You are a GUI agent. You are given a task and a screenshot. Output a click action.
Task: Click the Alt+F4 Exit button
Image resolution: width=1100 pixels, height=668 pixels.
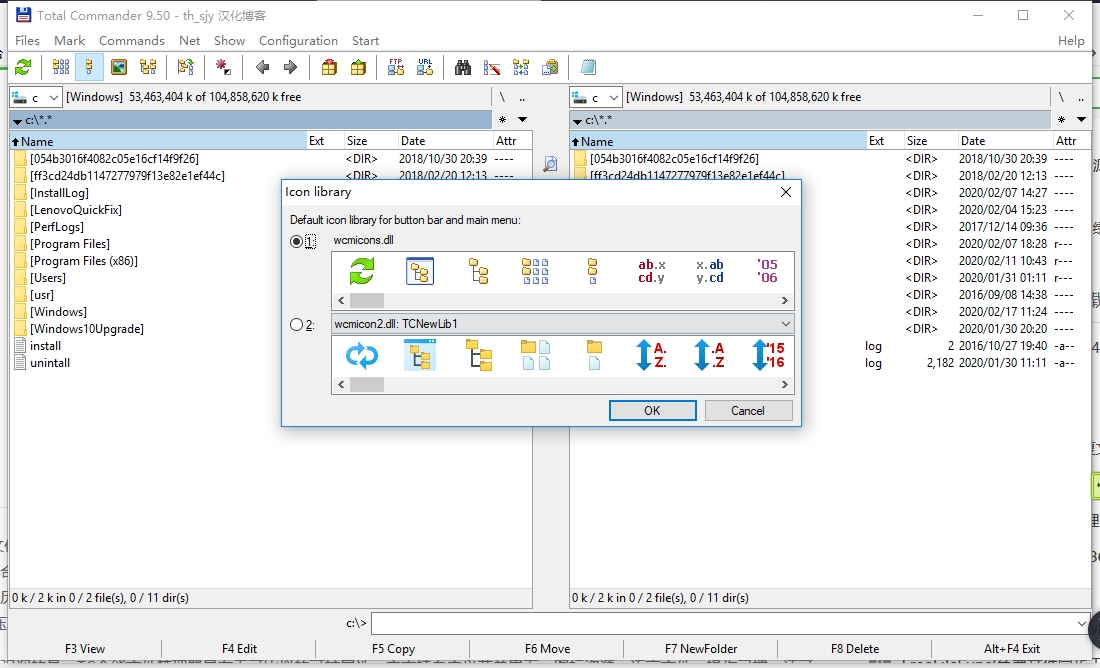[1012, 648]
